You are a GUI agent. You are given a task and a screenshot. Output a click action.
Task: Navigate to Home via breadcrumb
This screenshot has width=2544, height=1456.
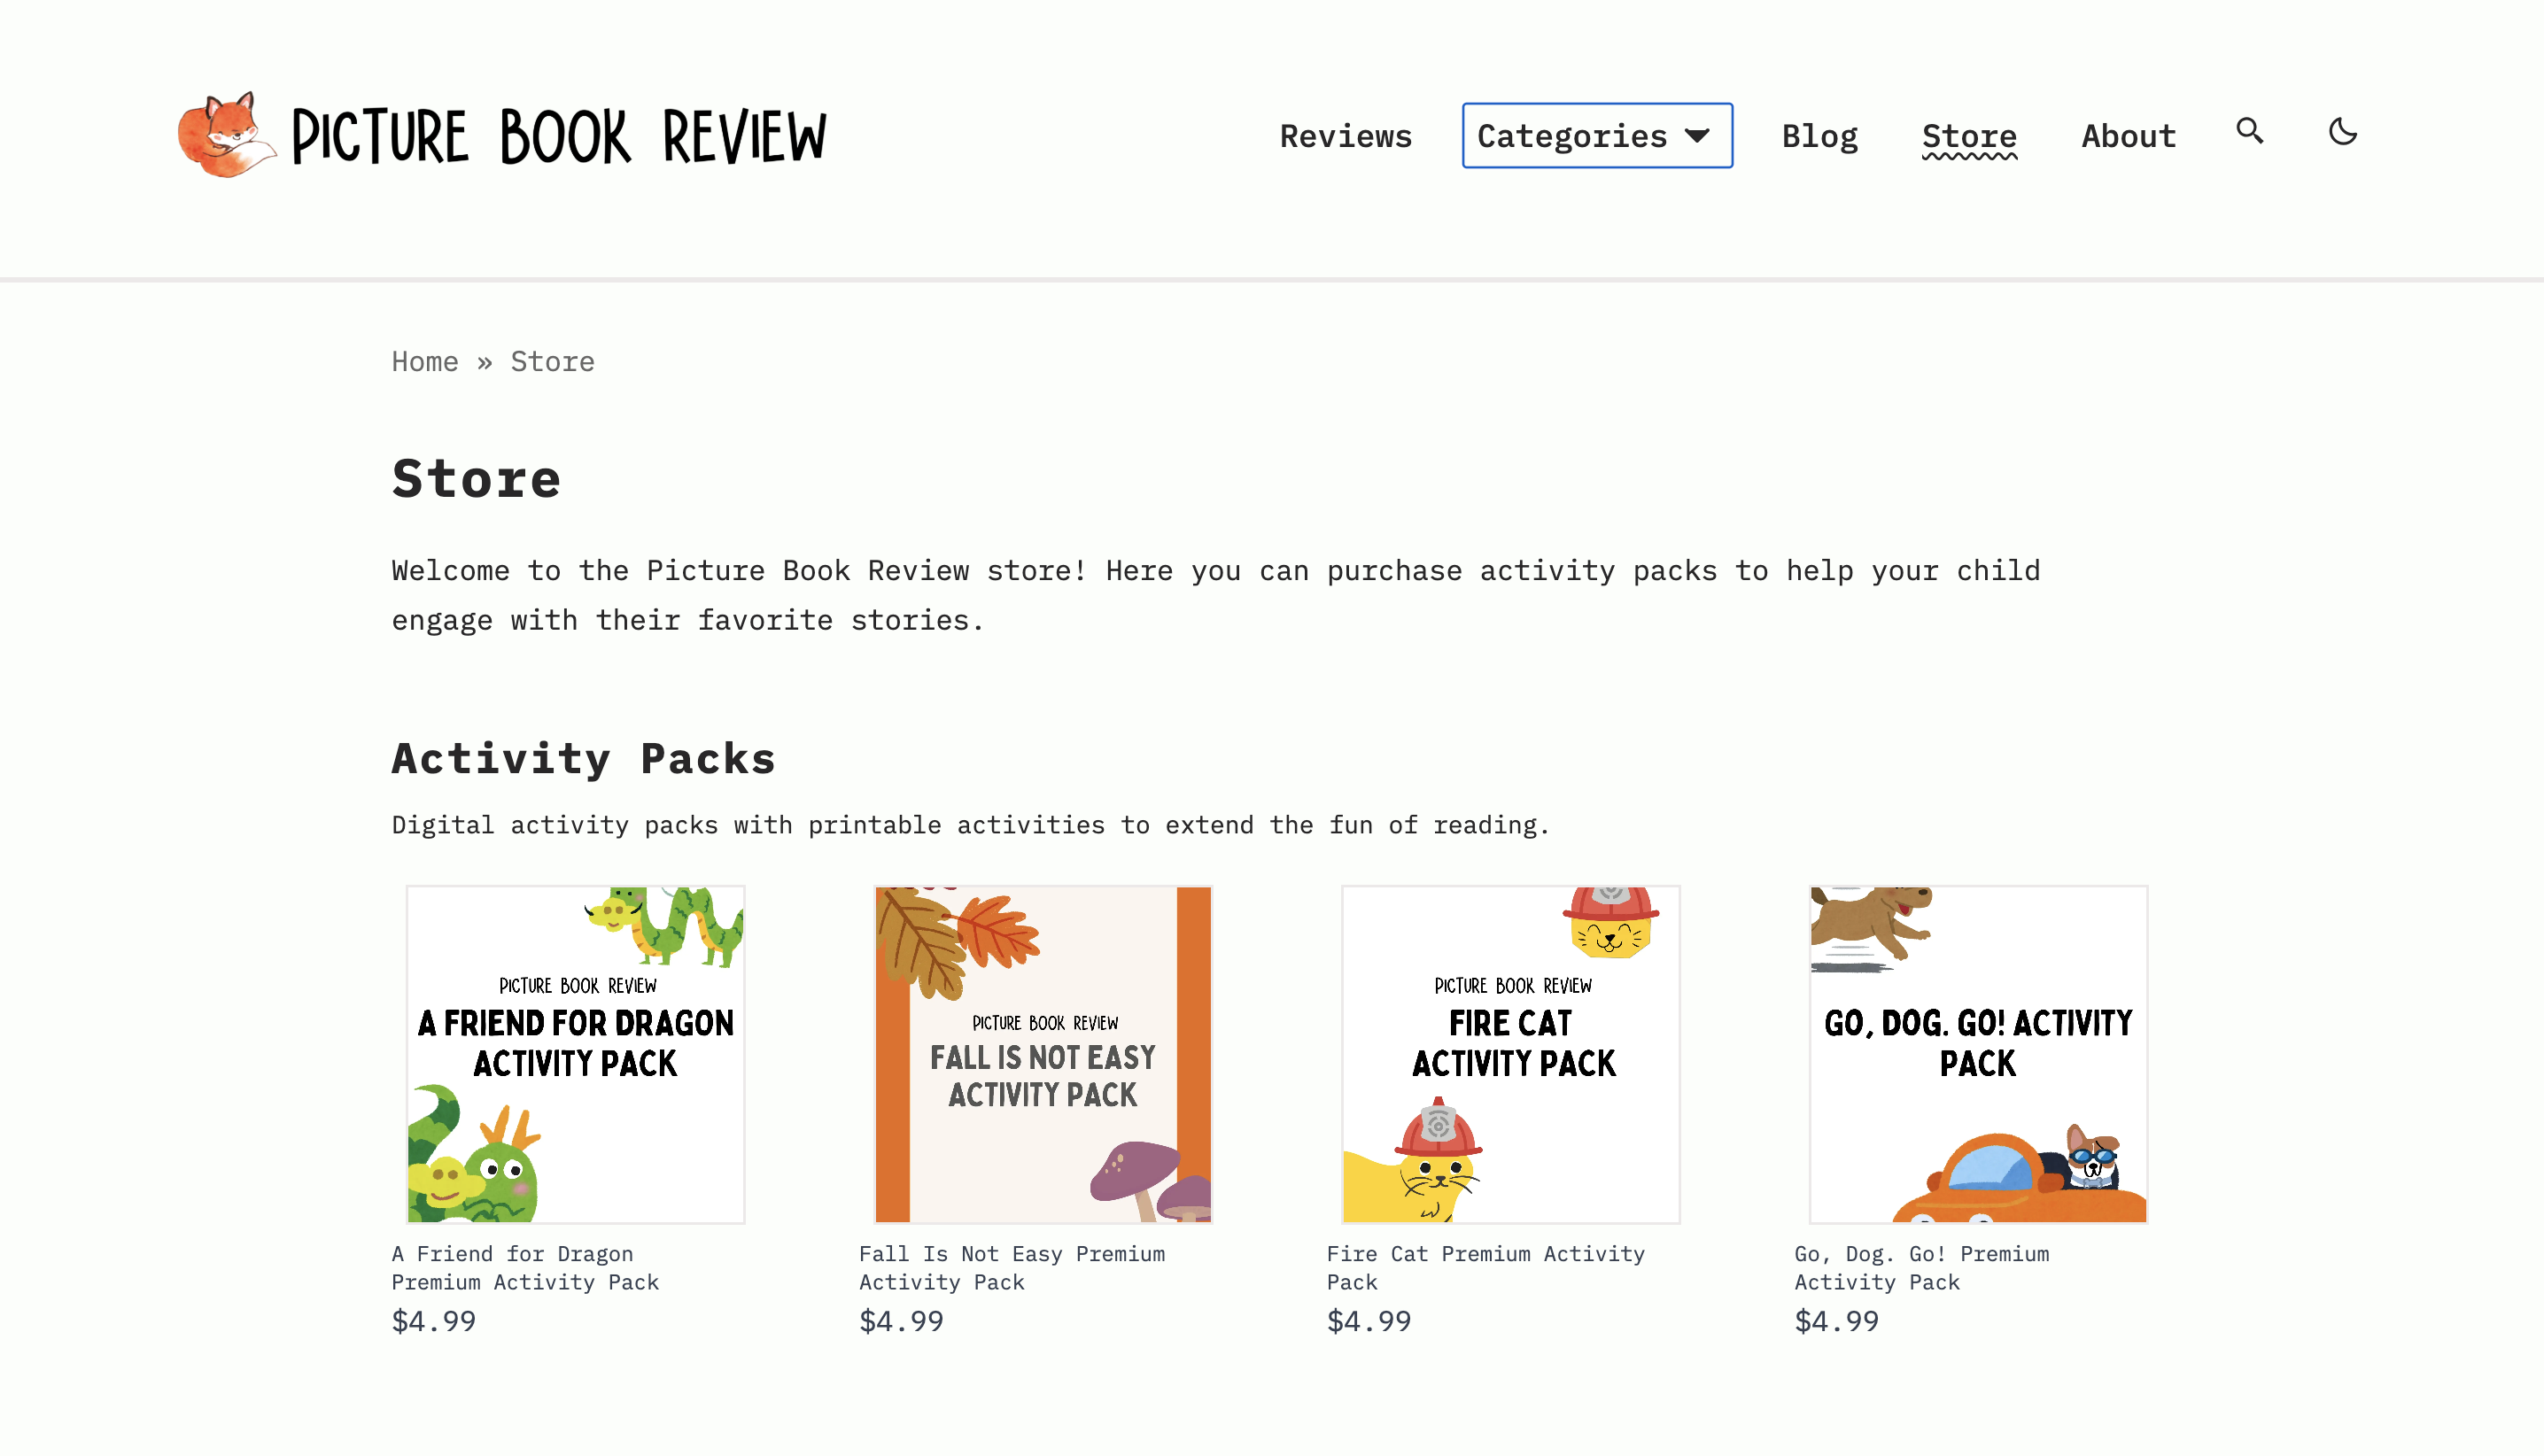[x=425, y=361]
